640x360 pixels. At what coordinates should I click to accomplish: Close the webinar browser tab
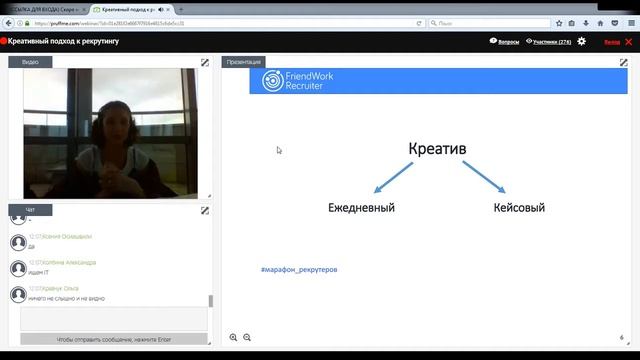tap(168, 9)
